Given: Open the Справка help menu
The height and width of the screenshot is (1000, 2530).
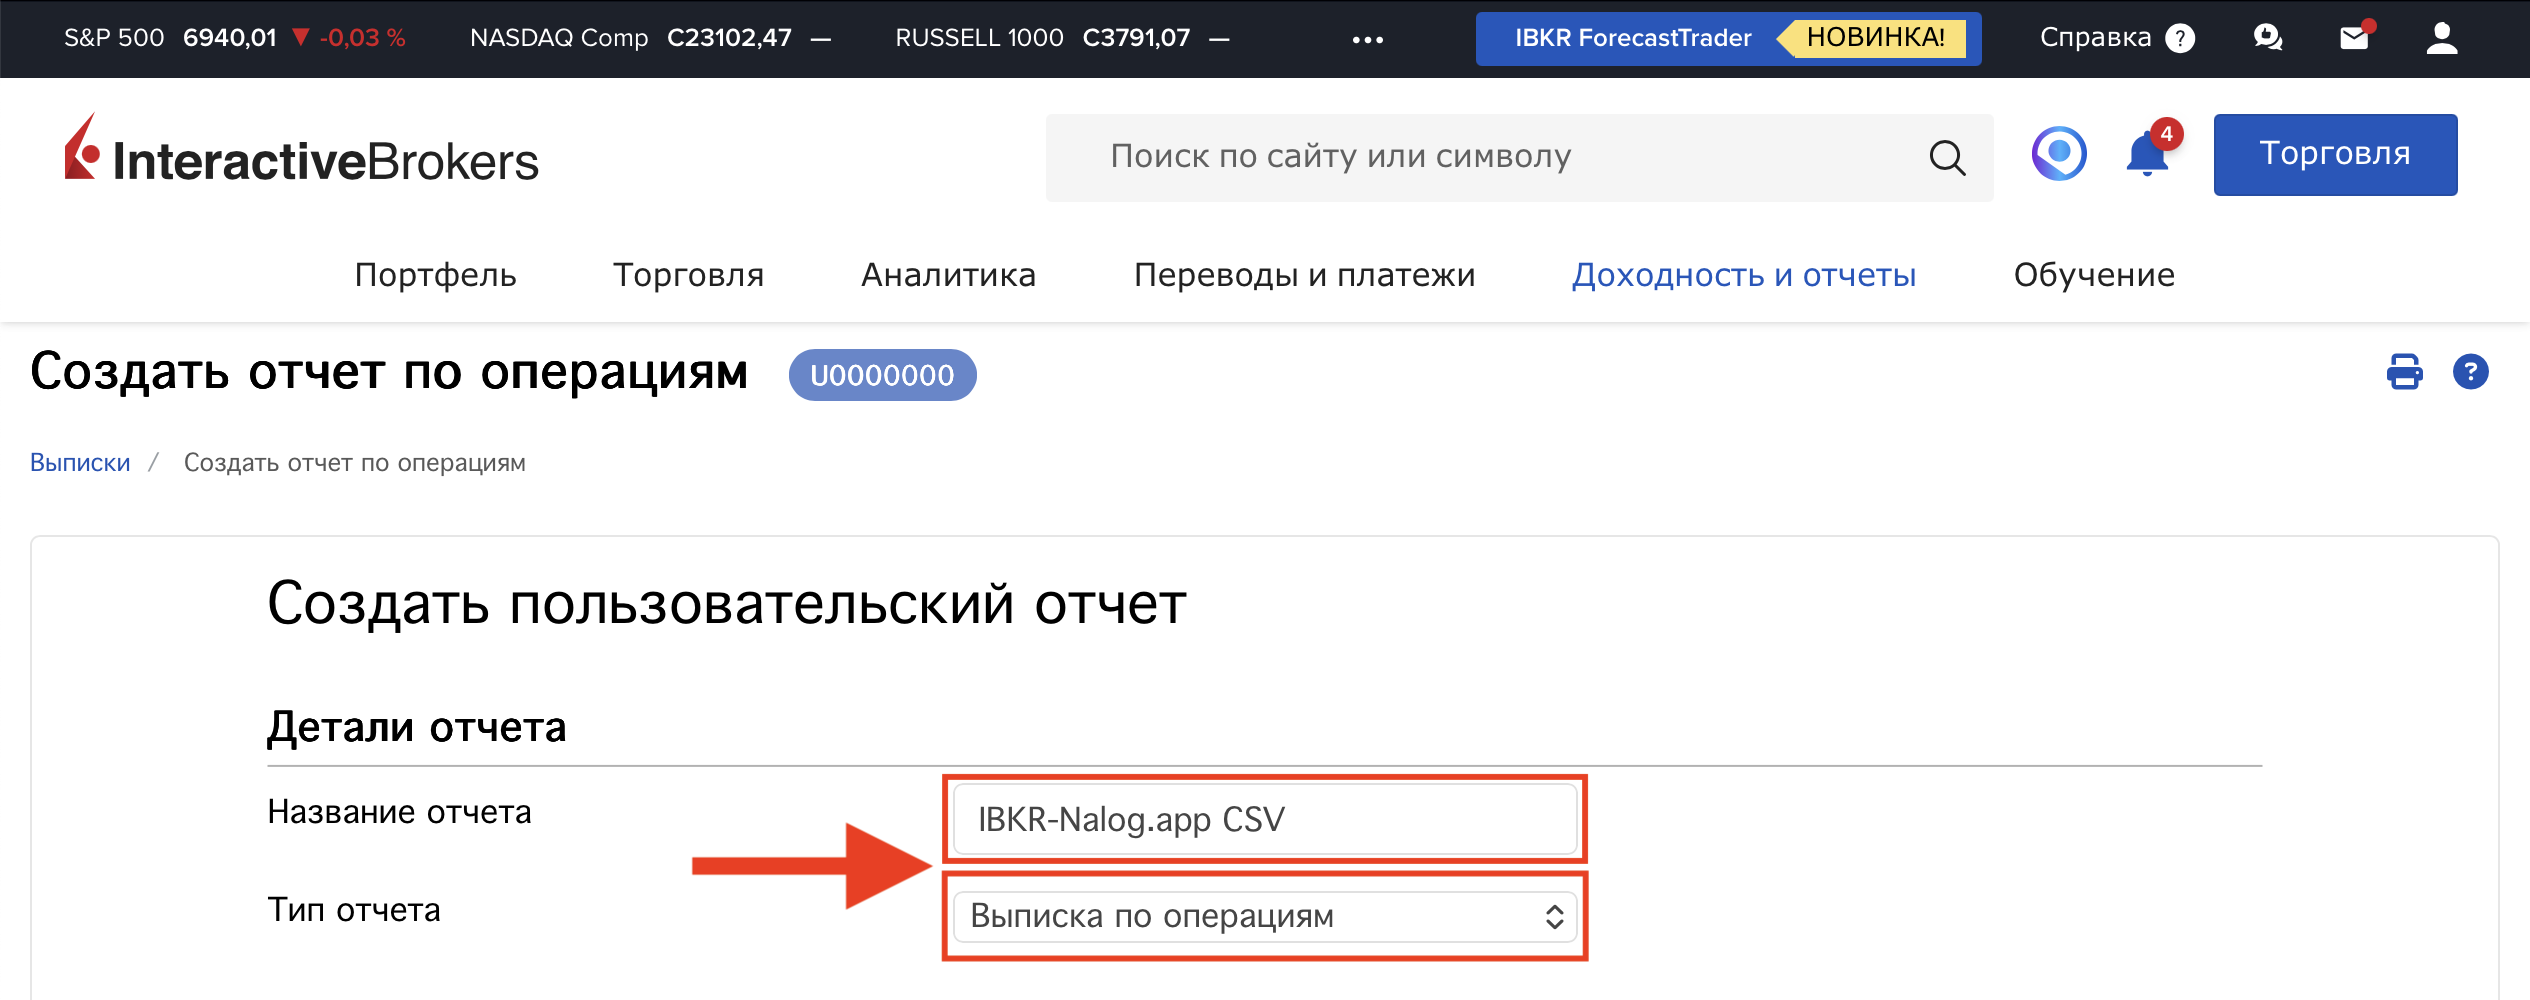Looking at the screenshot, I should click(x=2116, y=38).
